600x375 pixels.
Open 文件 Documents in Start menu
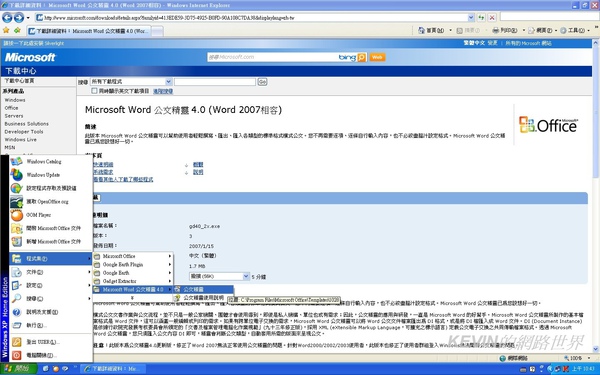point(51,272)
